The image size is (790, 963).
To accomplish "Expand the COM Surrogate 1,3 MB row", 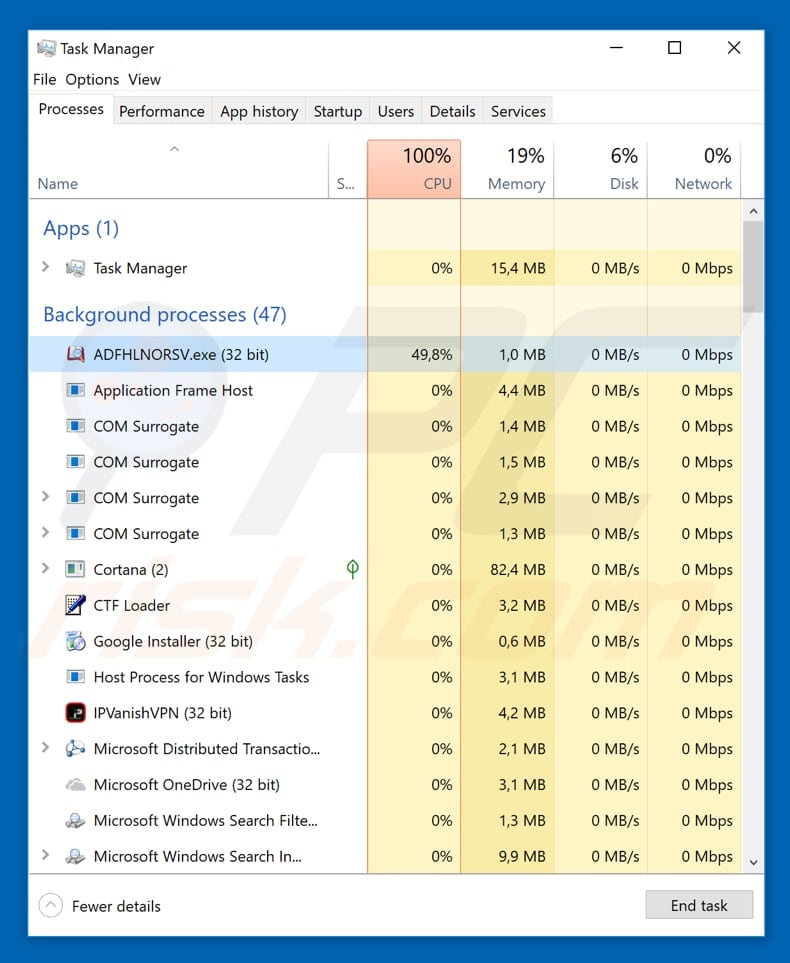I will coord(45,532).
